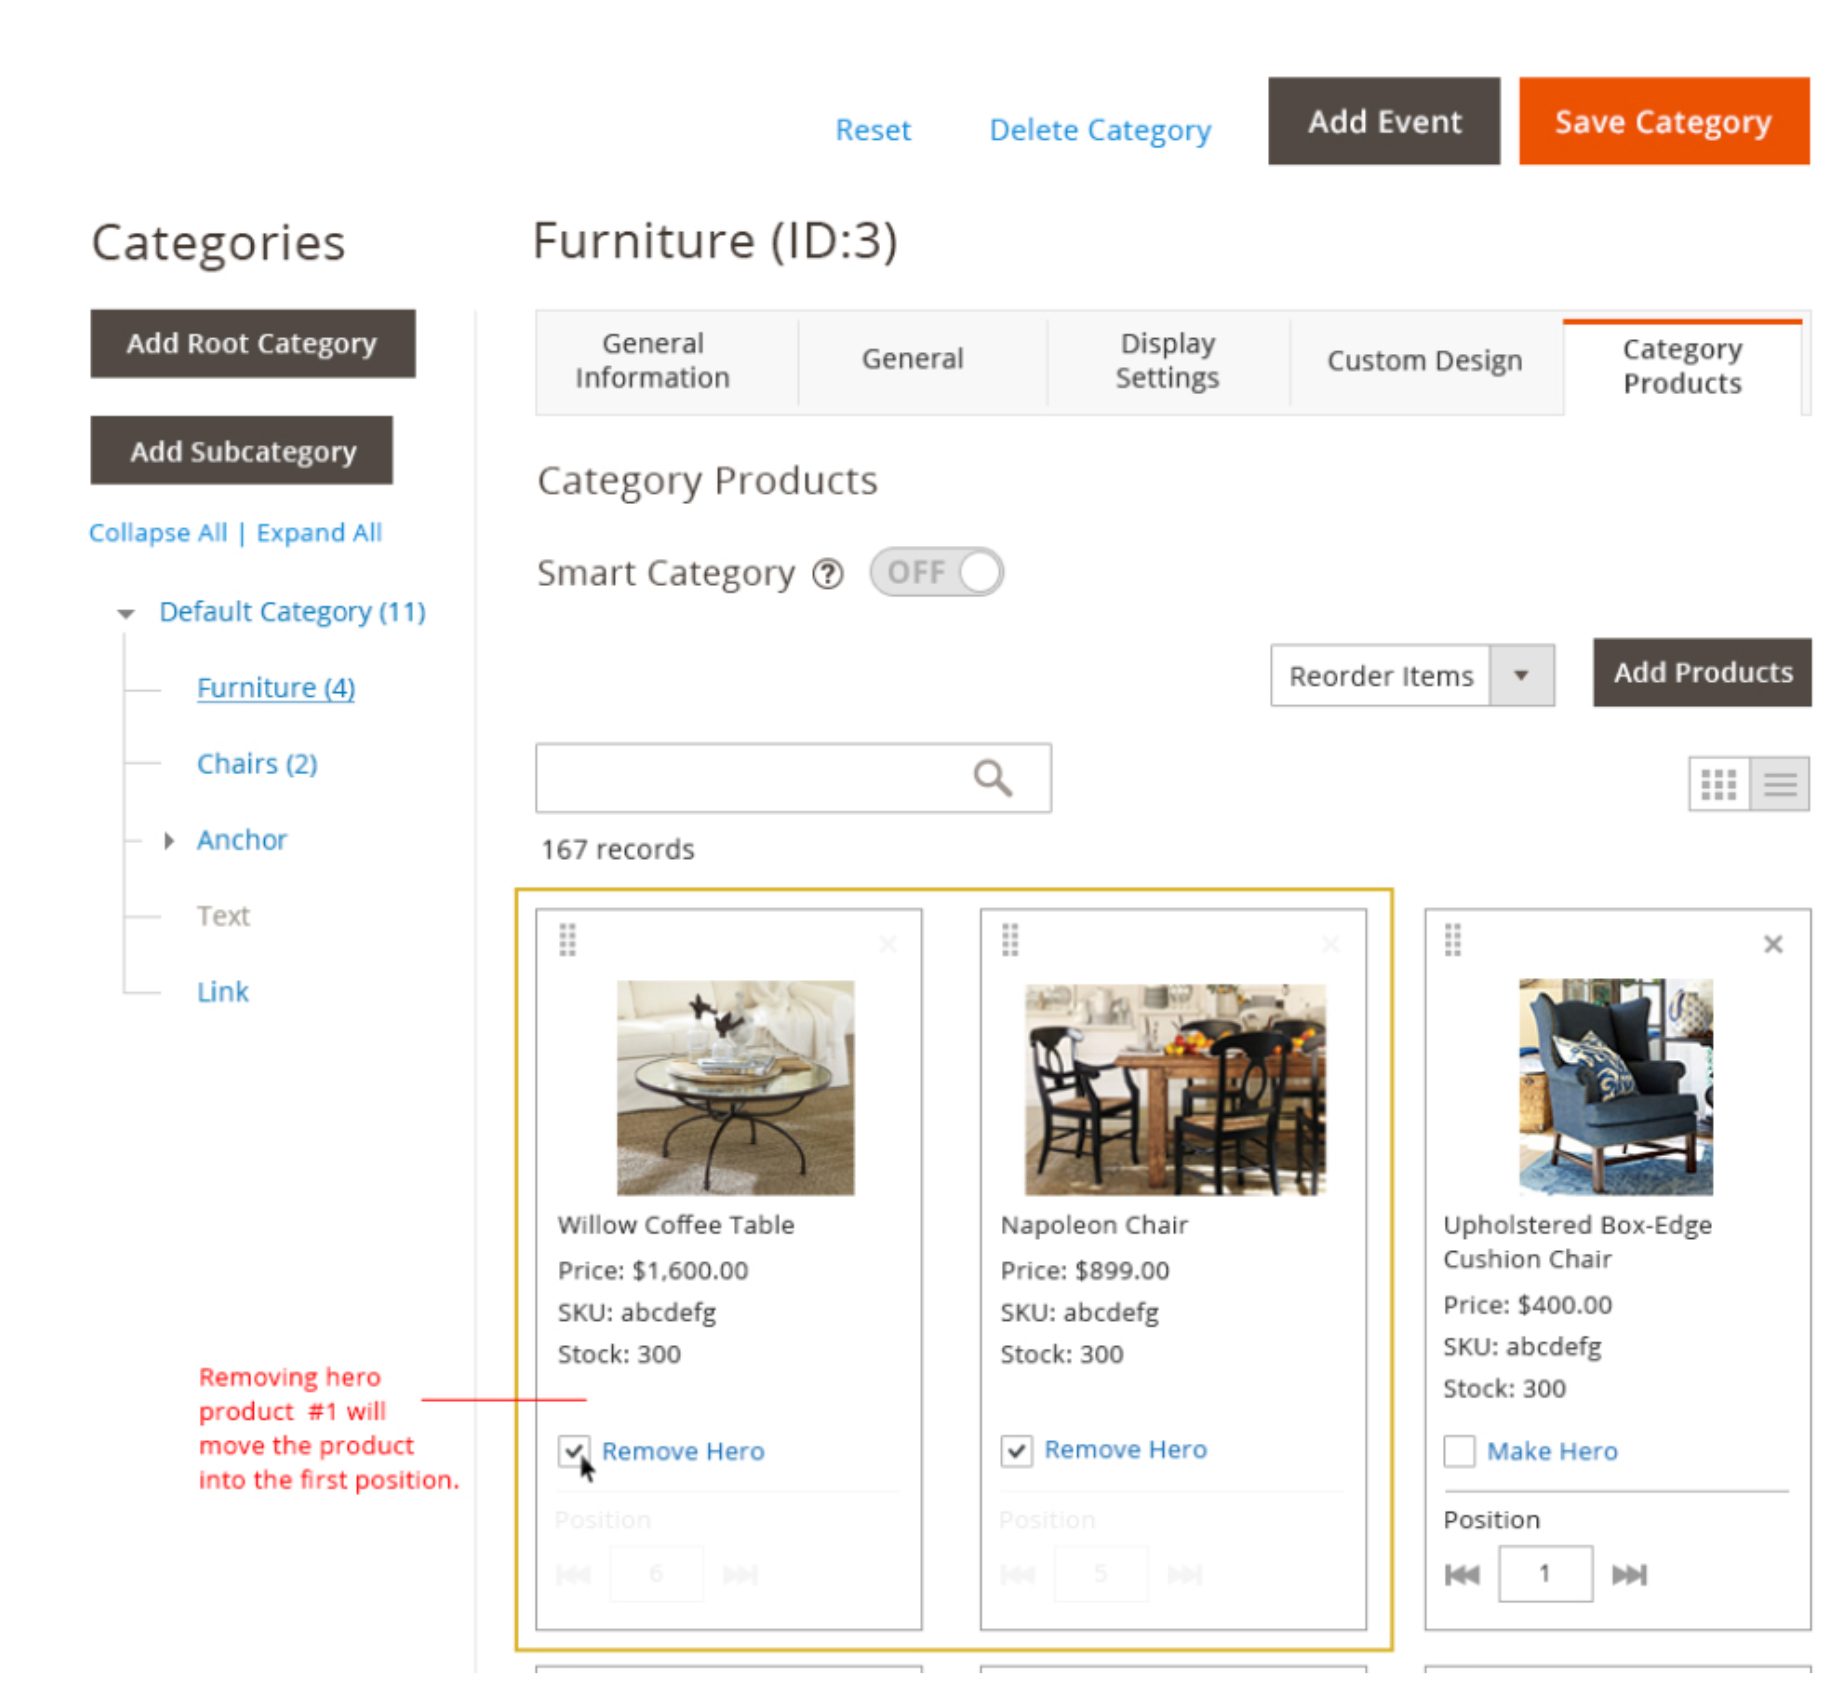Open the Custom Design tab
This screenshot has width=1843, height=1708.
(x=1424, y=361)
